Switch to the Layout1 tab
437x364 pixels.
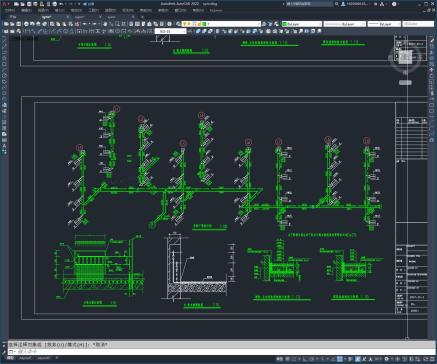25,358
